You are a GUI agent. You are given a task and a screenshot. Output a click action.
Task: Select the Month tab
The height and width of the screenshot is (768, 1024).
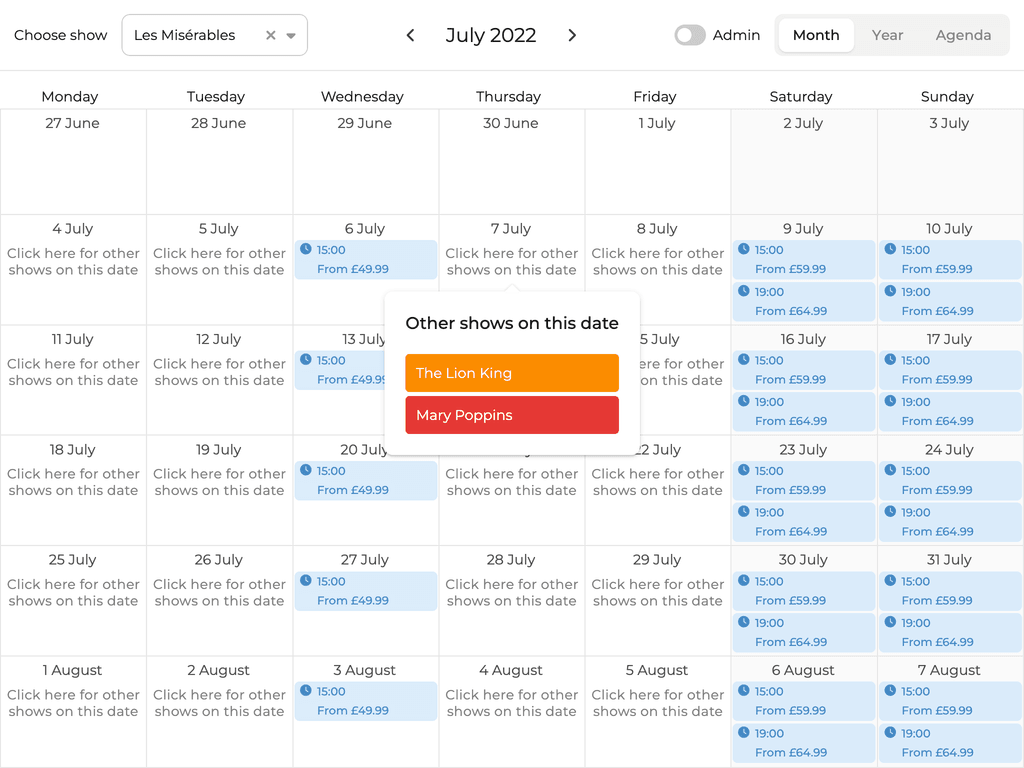click(815, 34)
